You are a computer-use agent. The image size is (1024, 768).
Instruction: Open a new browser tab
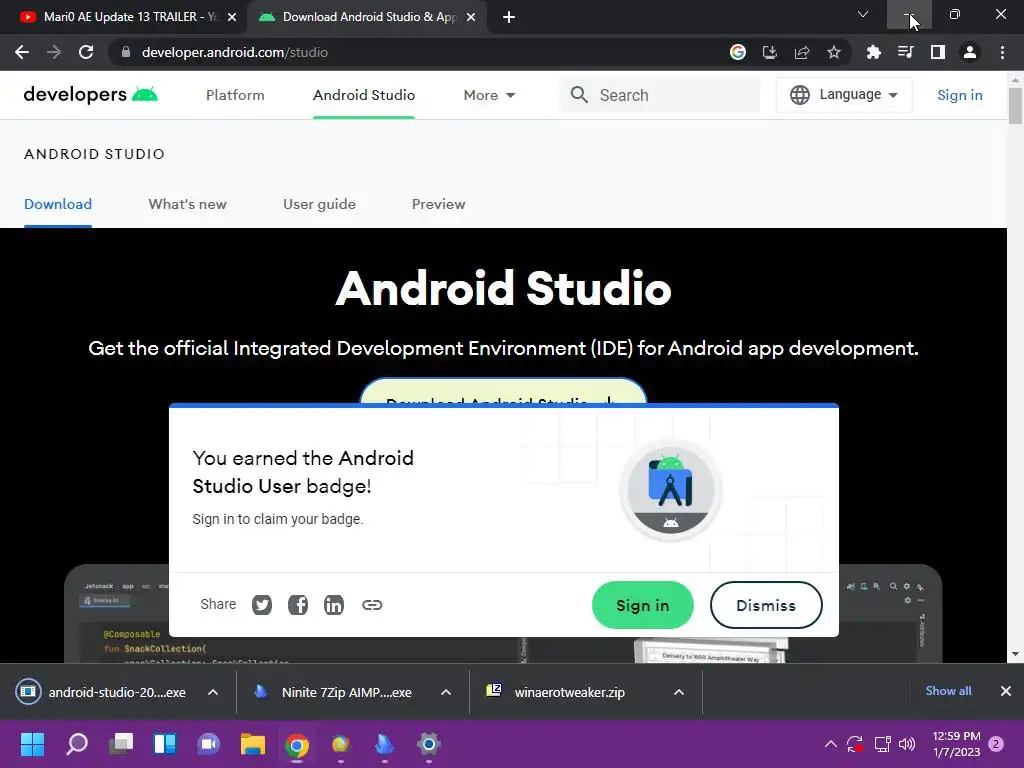coord(509,17)
